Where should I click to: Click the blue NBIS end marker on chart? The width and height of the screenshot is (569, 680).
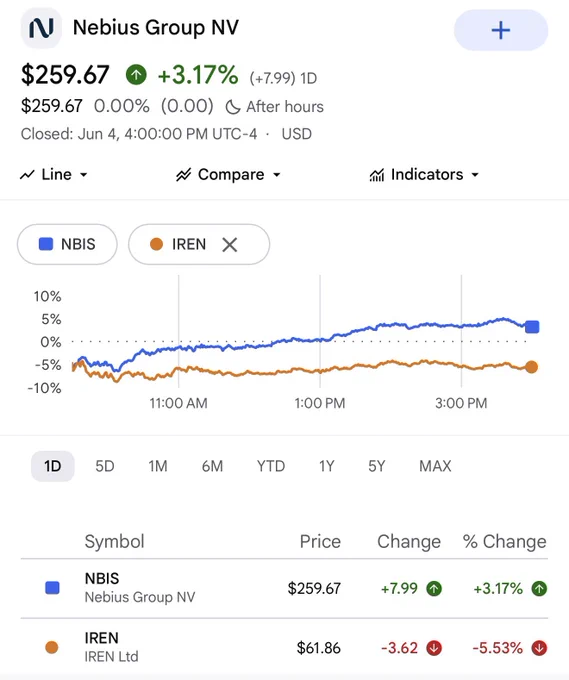[532, 327]
